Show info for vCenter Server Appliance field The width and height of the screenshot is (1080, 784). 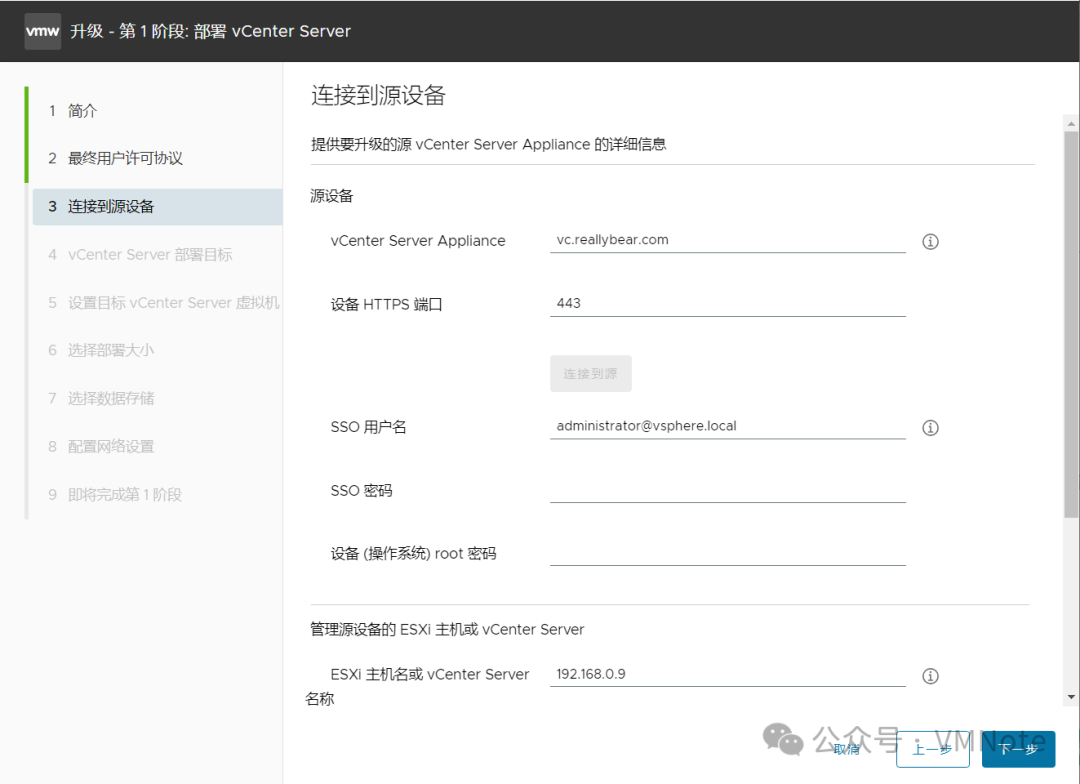930,241
